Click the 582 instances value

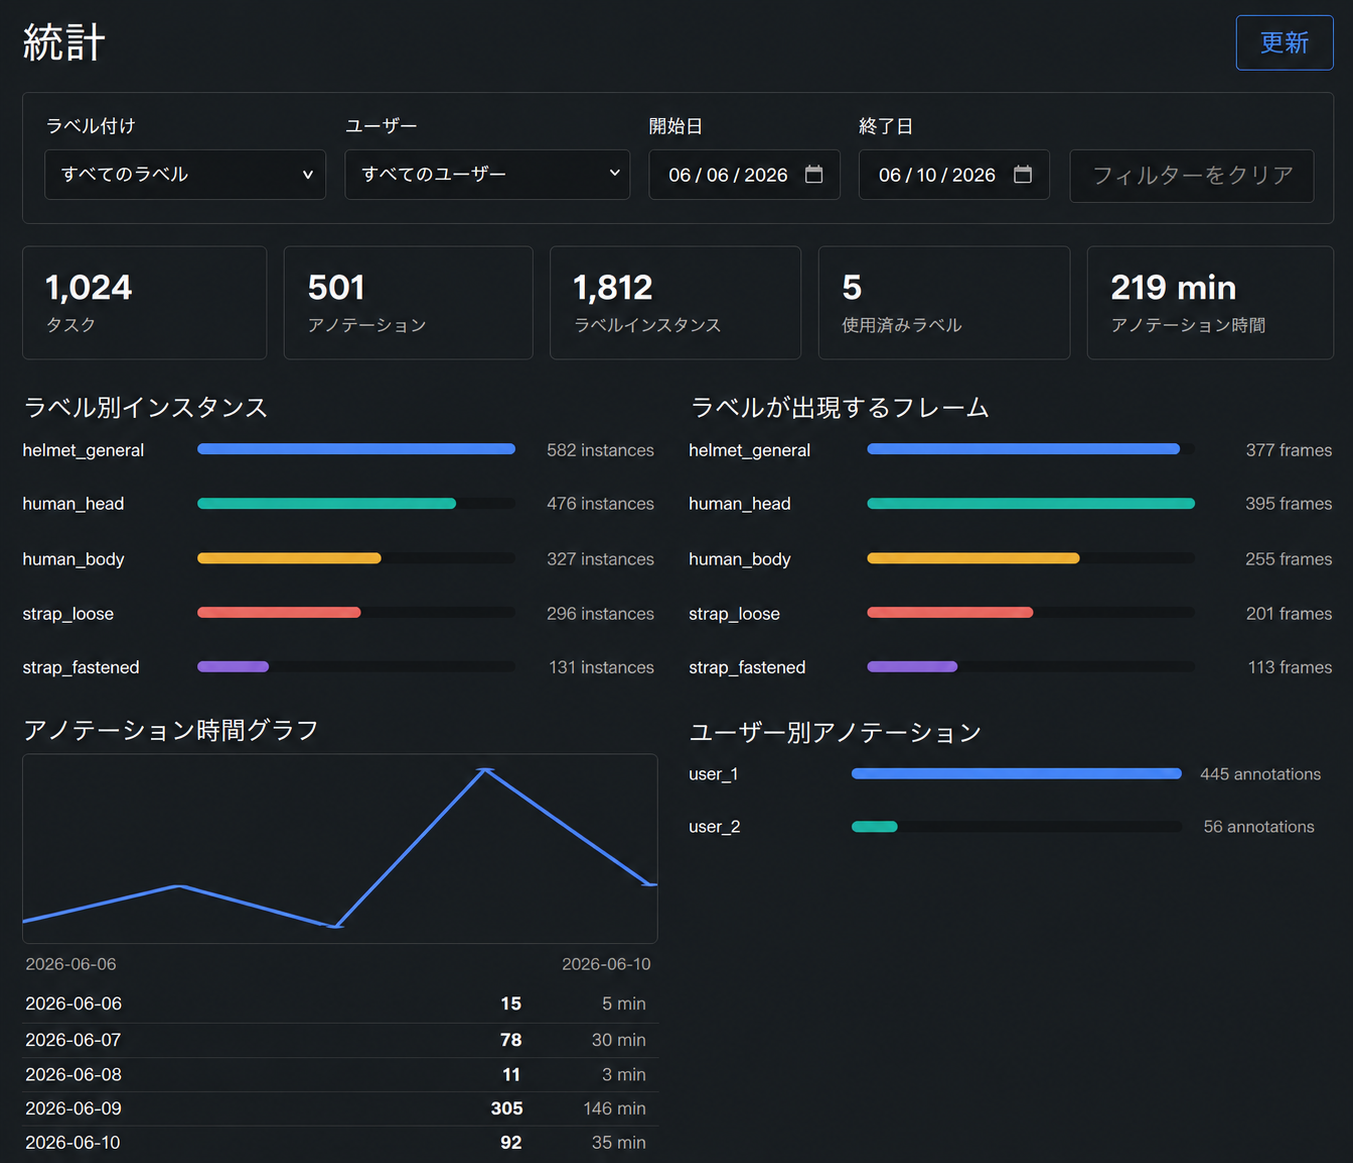600,450
